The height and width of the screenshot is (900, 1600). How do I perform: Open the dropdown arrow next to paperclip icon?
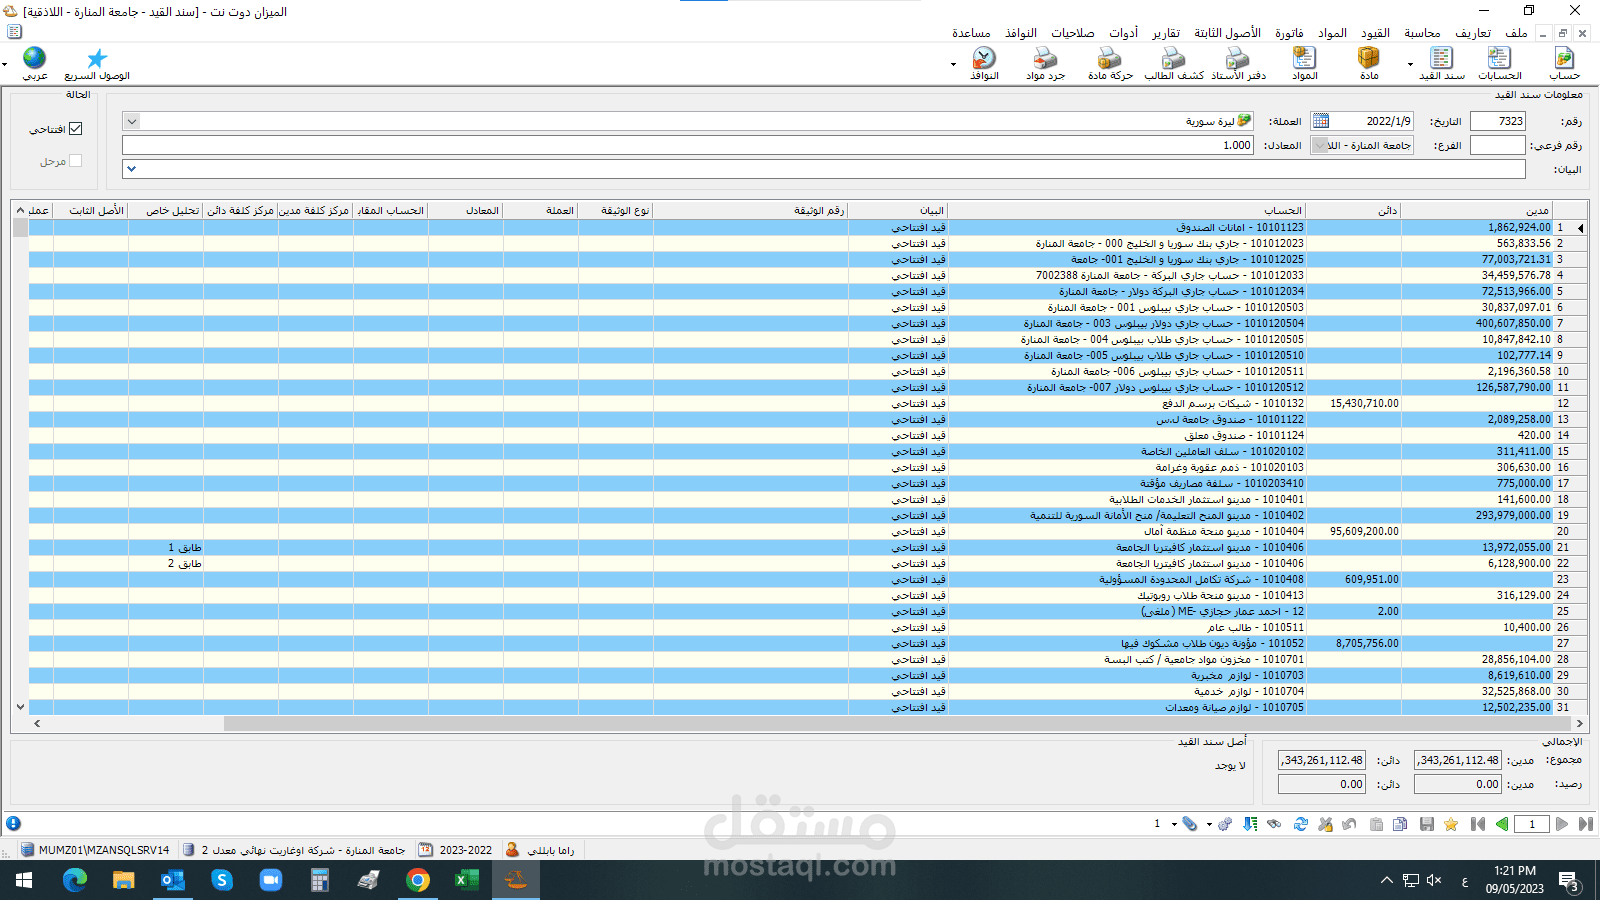click(1174, 825)
